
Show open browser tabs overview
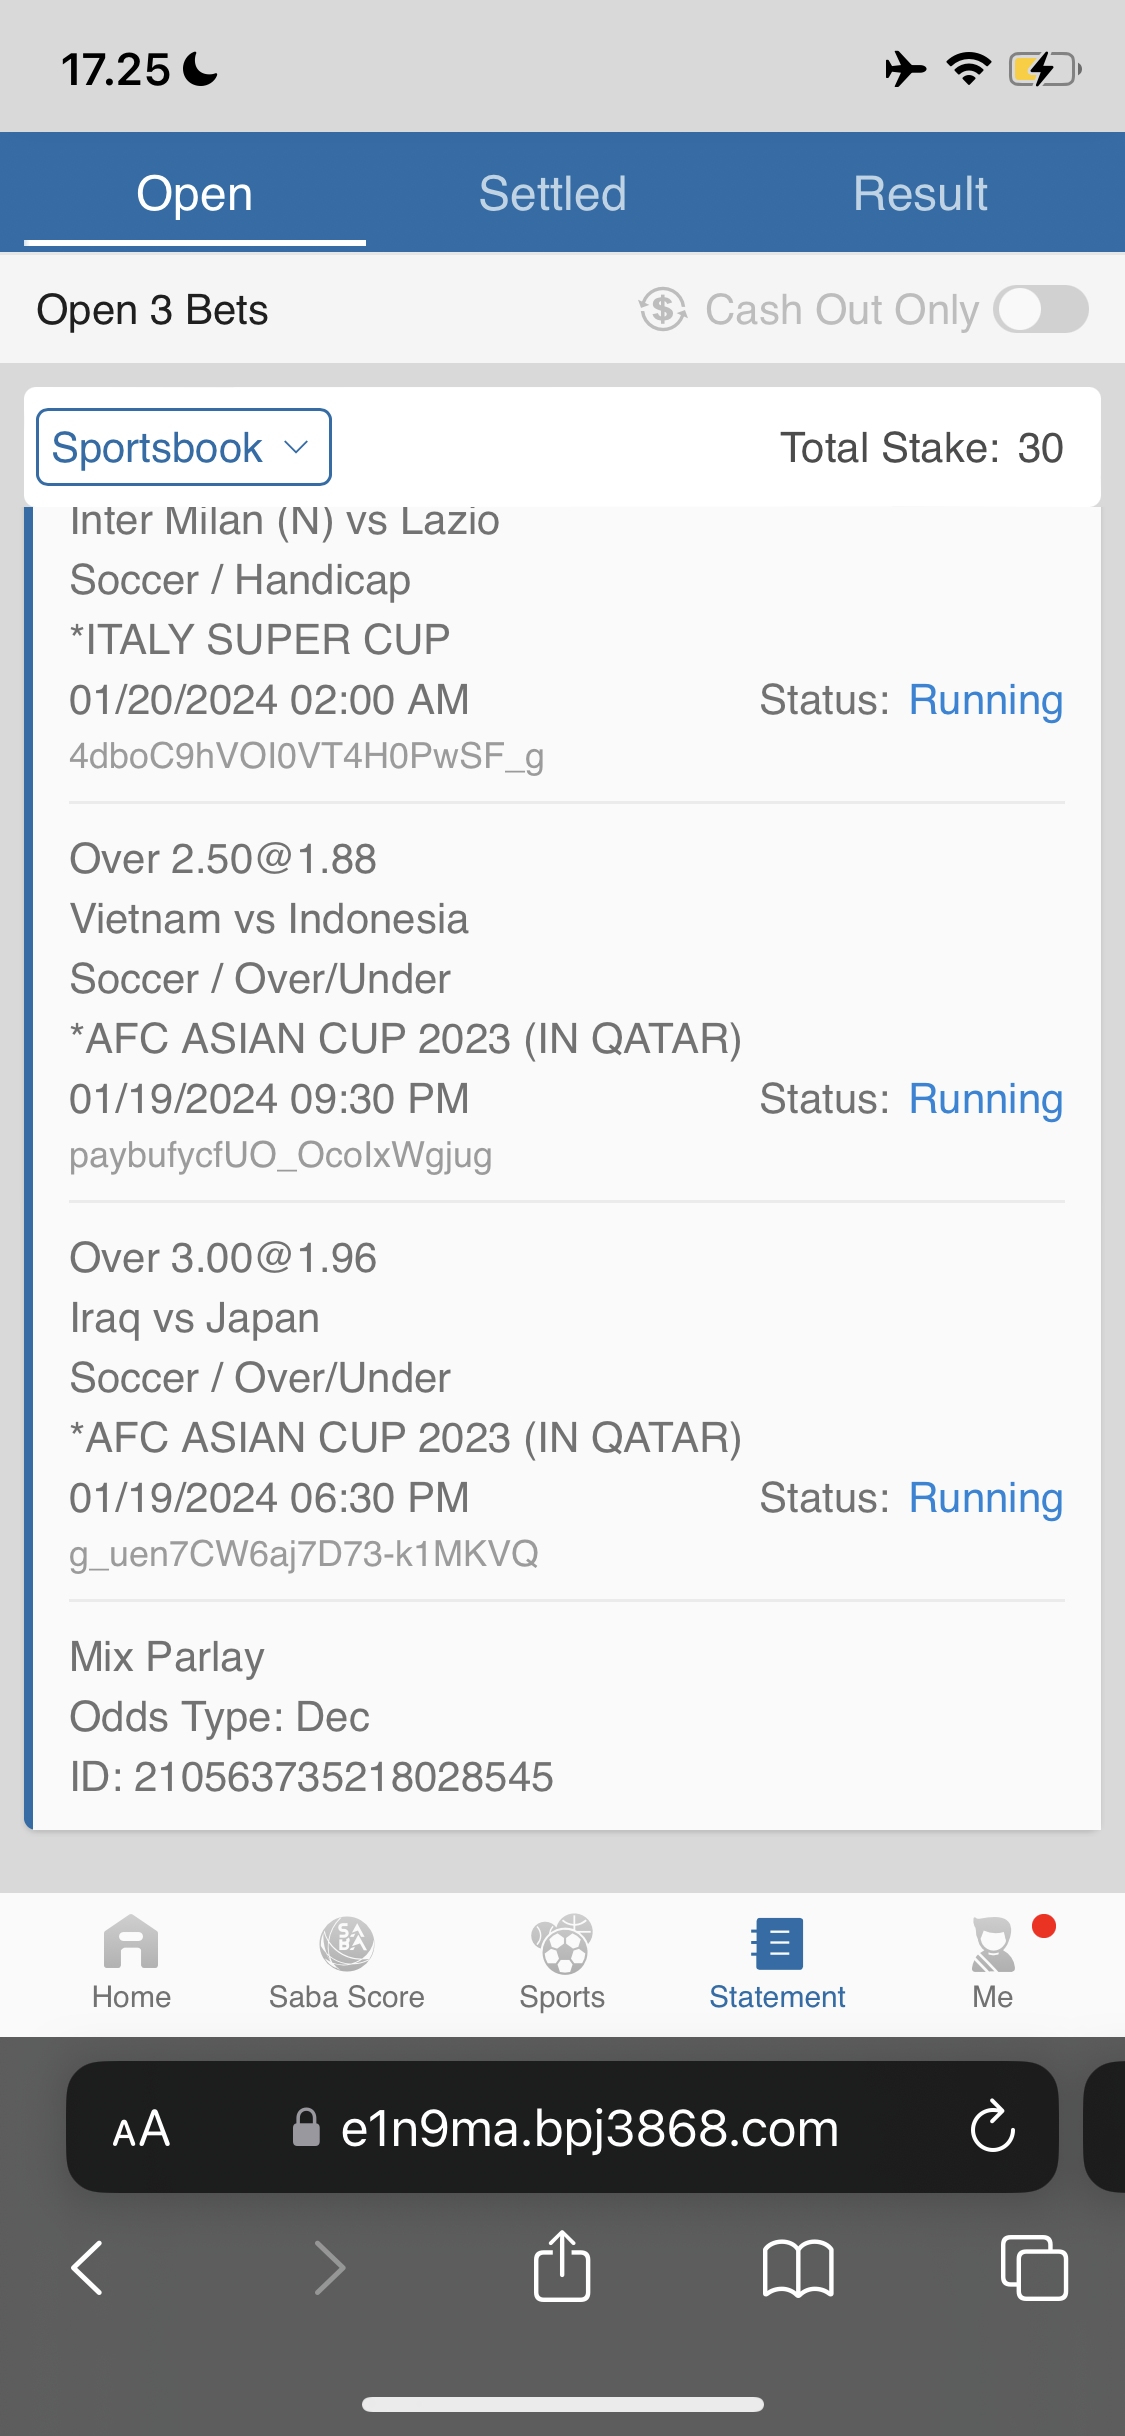tap(1034, 2267)
